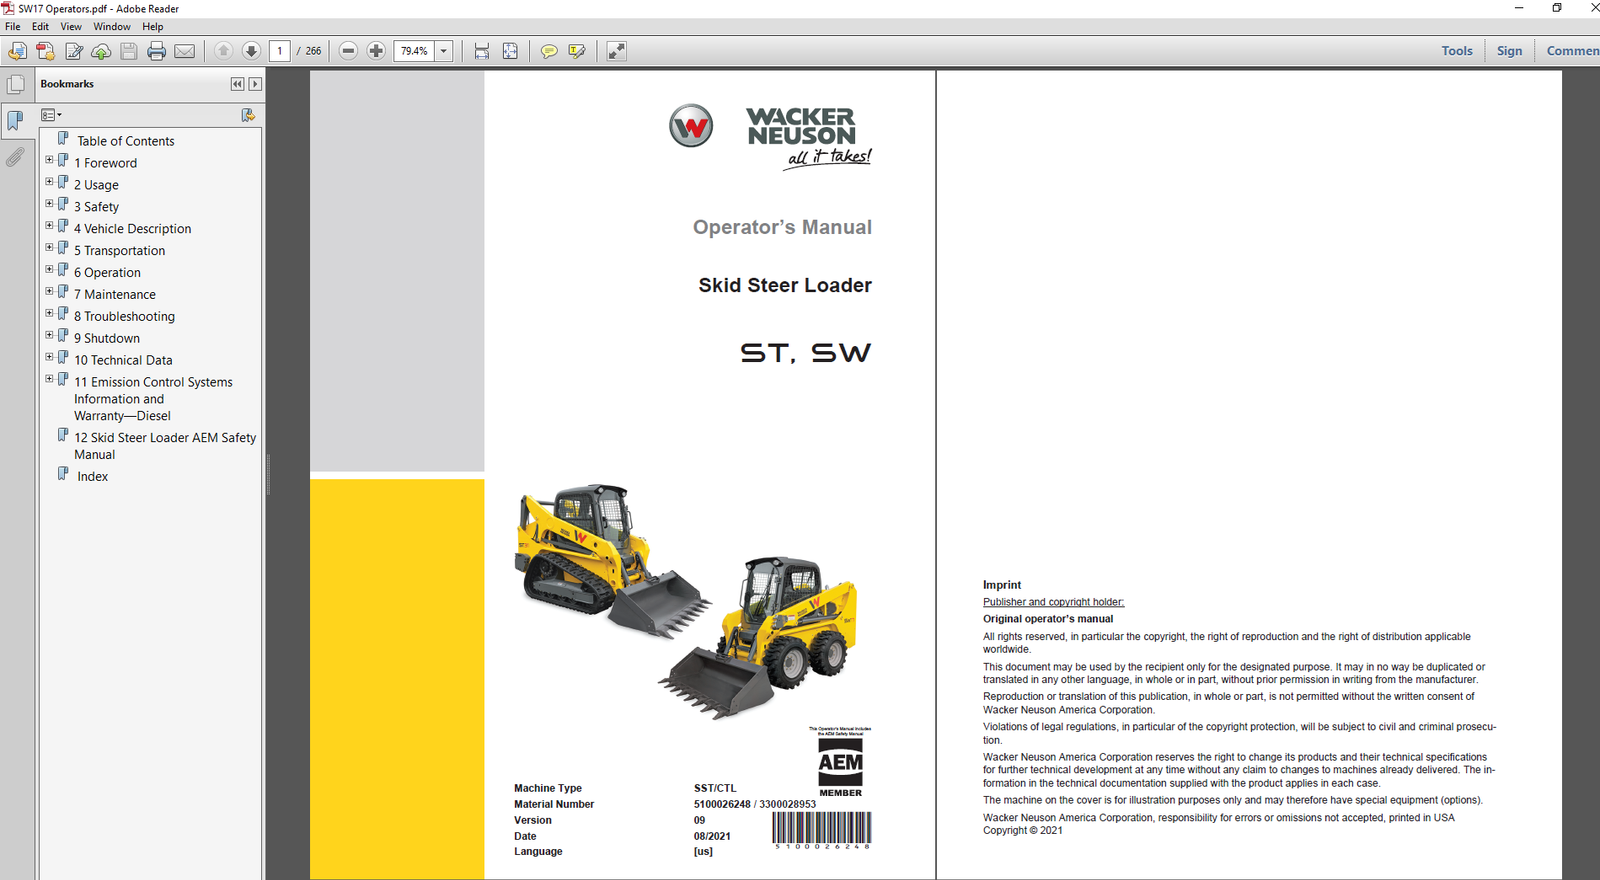Open the Sign pane

click(1509, 51)
